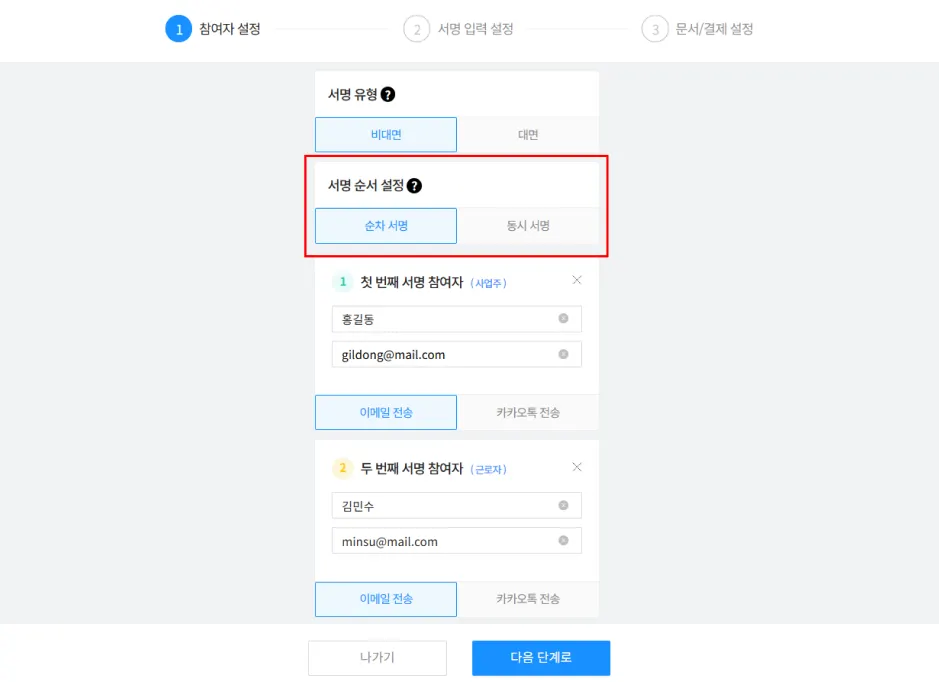939x682 pixels.
Task: Select the 대면 signature type
Action: pyautogui.click(x=528, y=135)
